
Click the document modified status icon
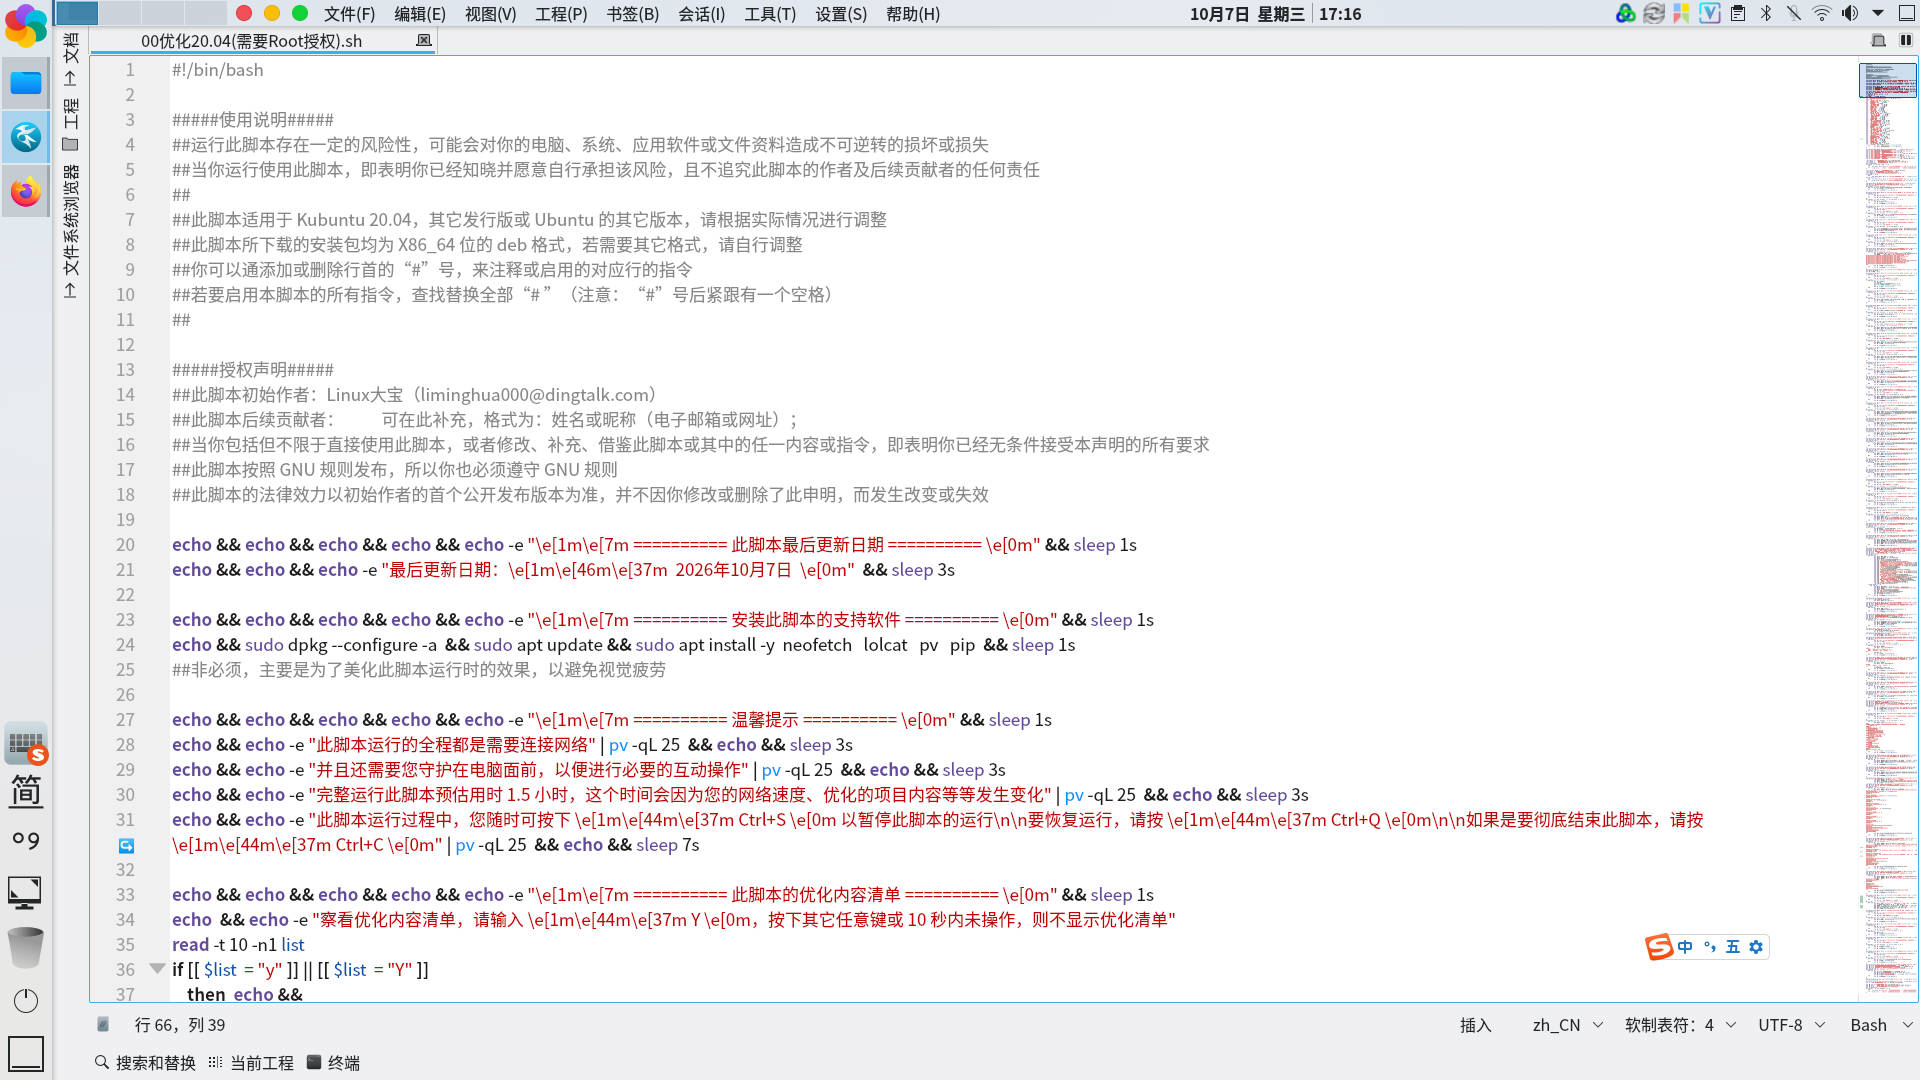click(x=102, y=1024)
